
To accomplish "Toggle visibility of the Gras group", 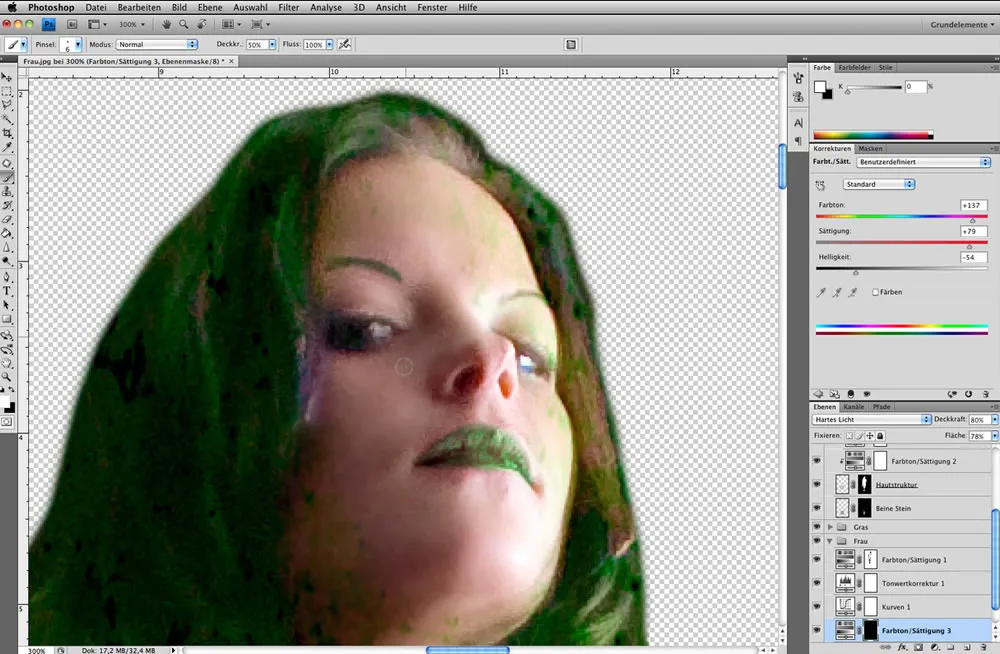I will pos(817,526).
